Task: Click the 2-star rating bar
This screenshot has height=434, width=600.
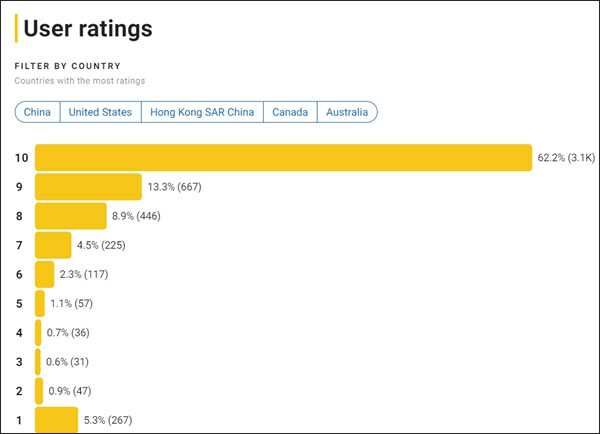Action: coord(39,390)
